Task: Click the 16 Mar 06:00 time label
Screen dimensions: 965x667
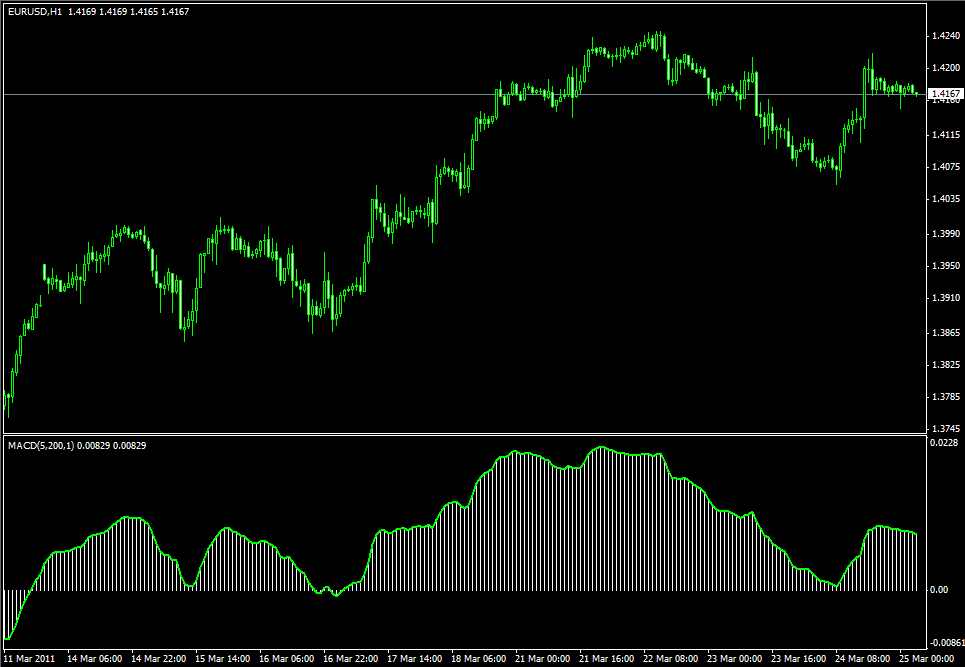Action: [287, 659]
